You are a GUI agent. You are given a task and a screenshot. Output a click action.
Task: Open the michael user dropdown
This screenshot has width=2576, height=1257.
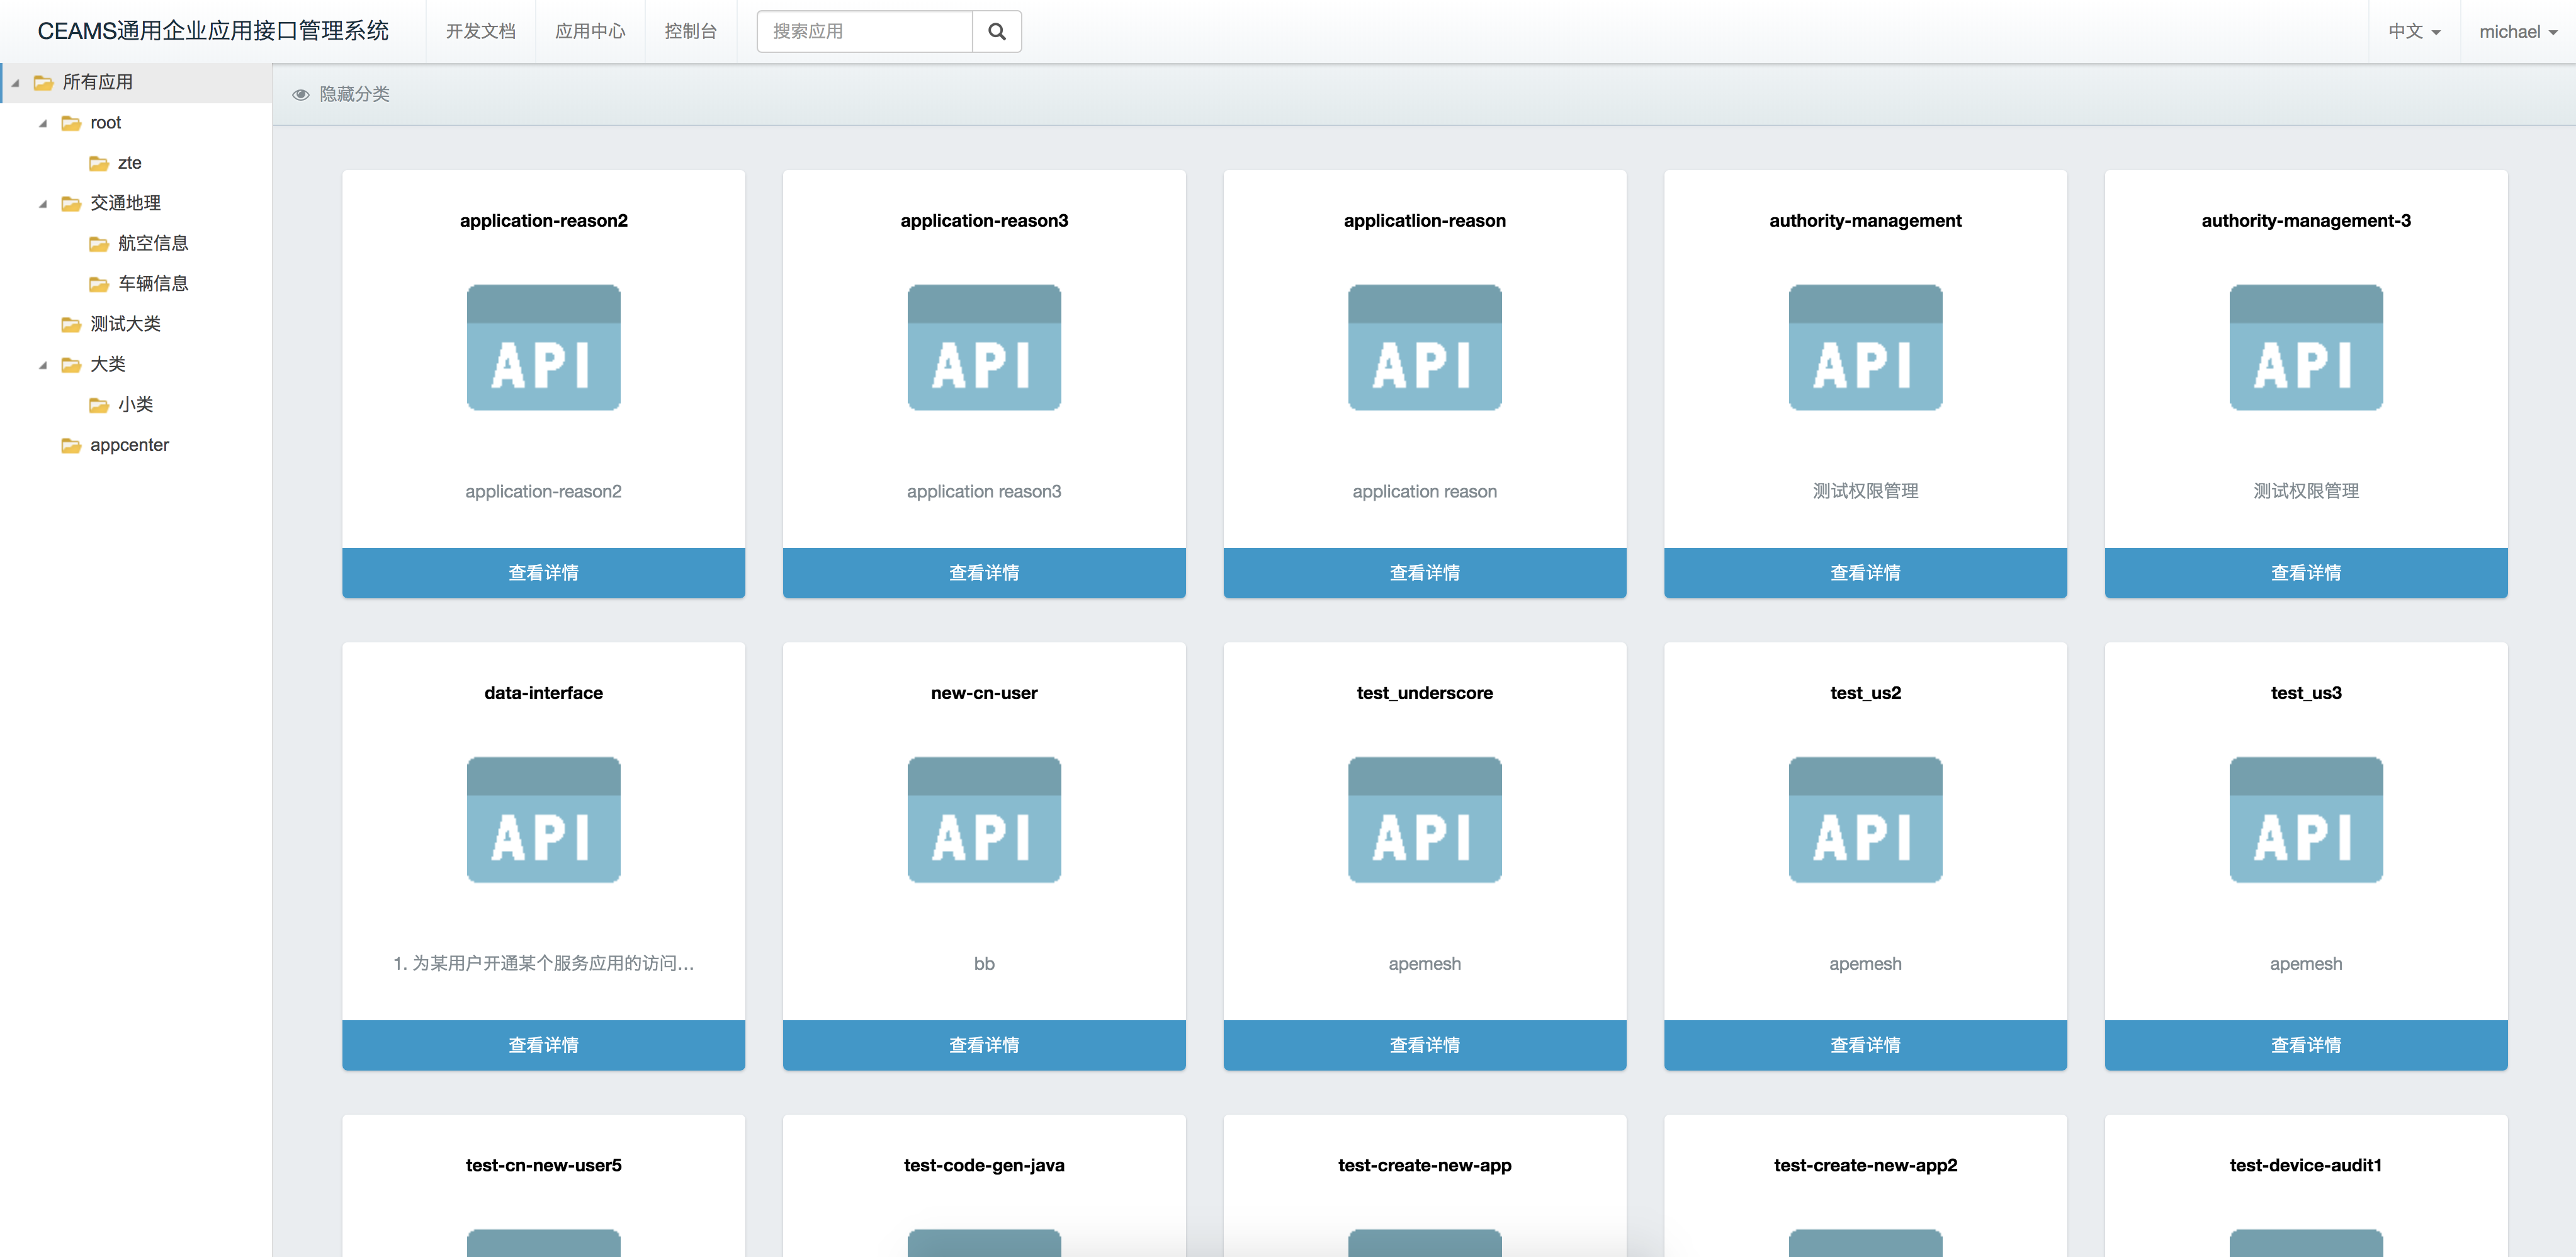tap(2518, 31)
